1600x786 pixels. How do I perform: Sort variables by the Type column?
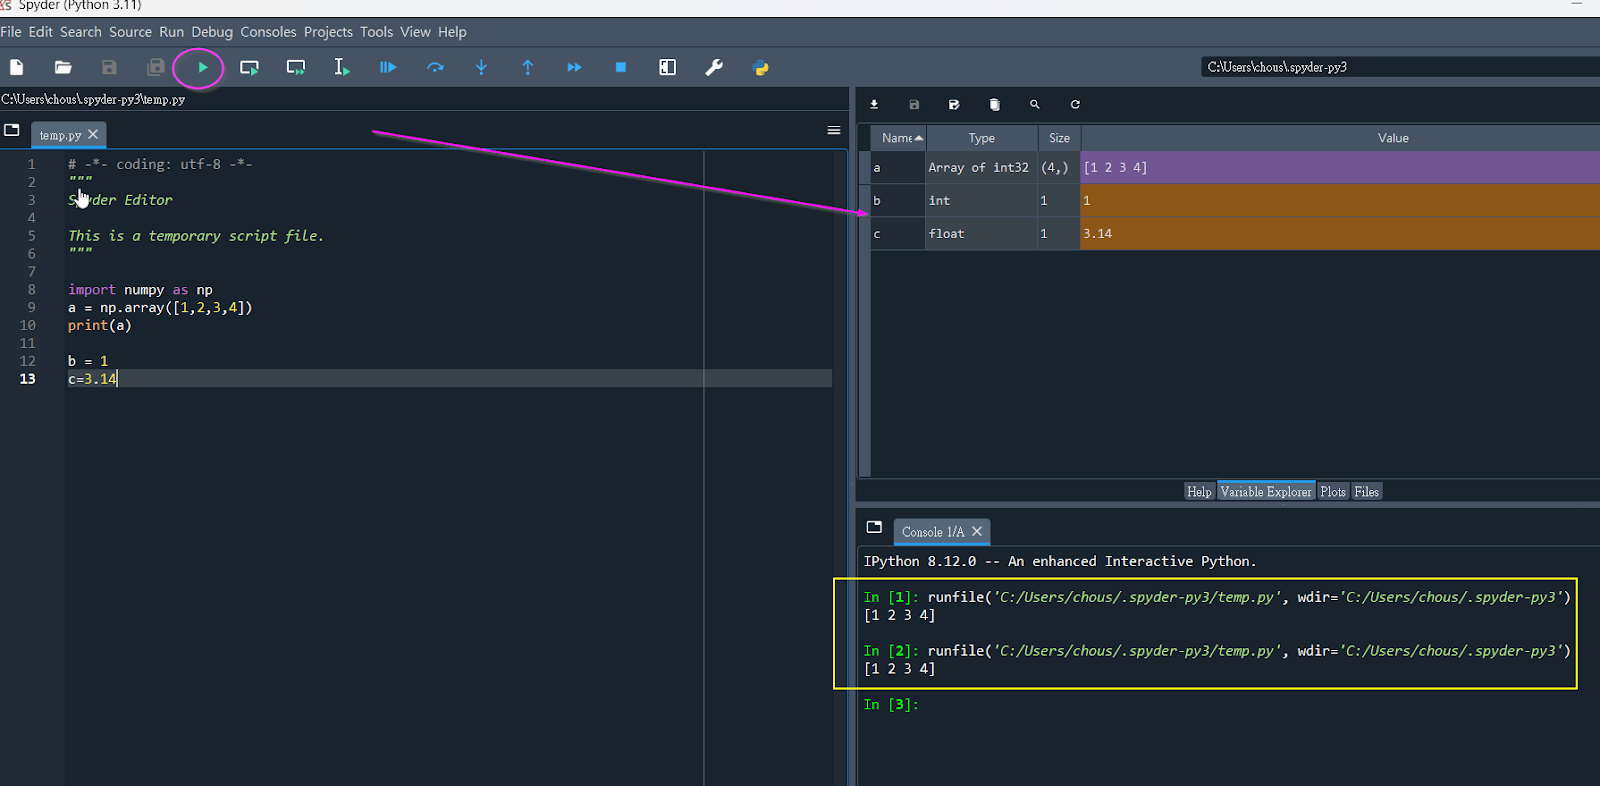tap(982, 138)
